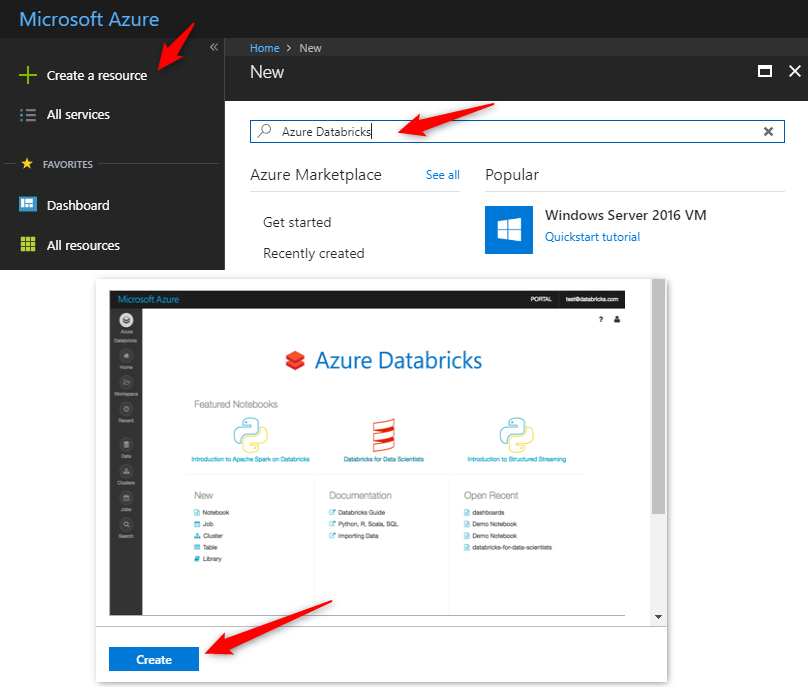This screenshot has height=687, width=808.
Task: Open the All services list icon
Action: coord(28,114)
